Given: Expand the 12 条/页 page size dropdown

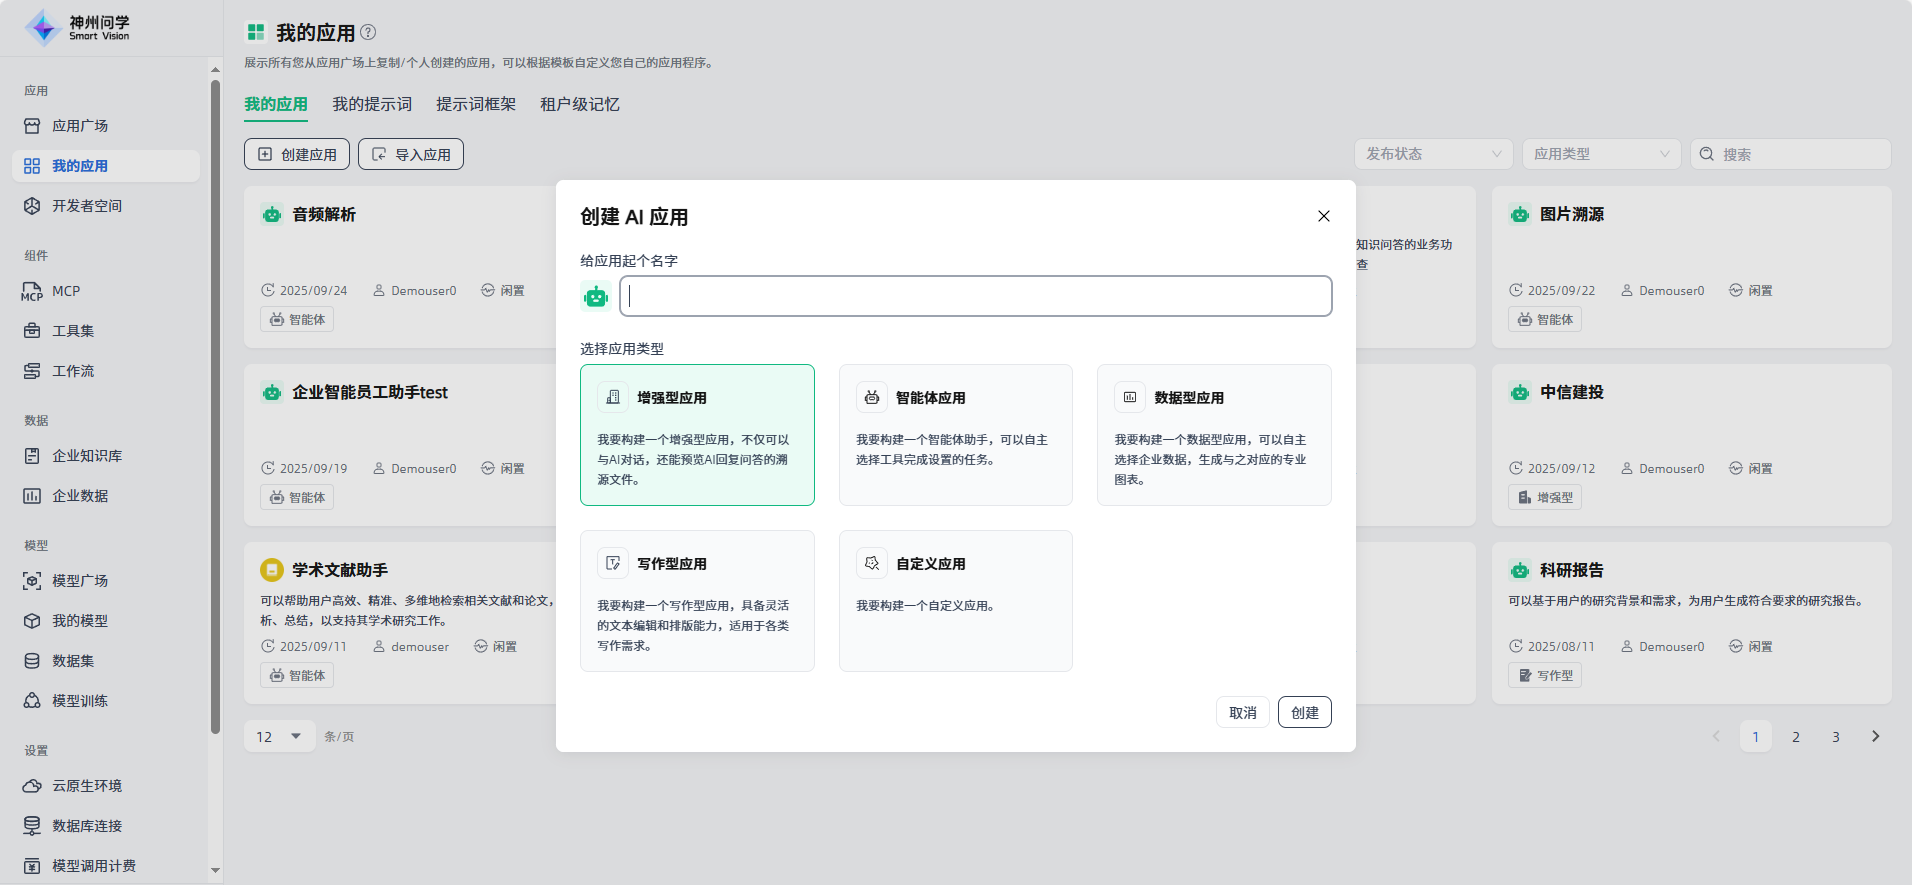Looking at the screenshot, I should 279,737.
